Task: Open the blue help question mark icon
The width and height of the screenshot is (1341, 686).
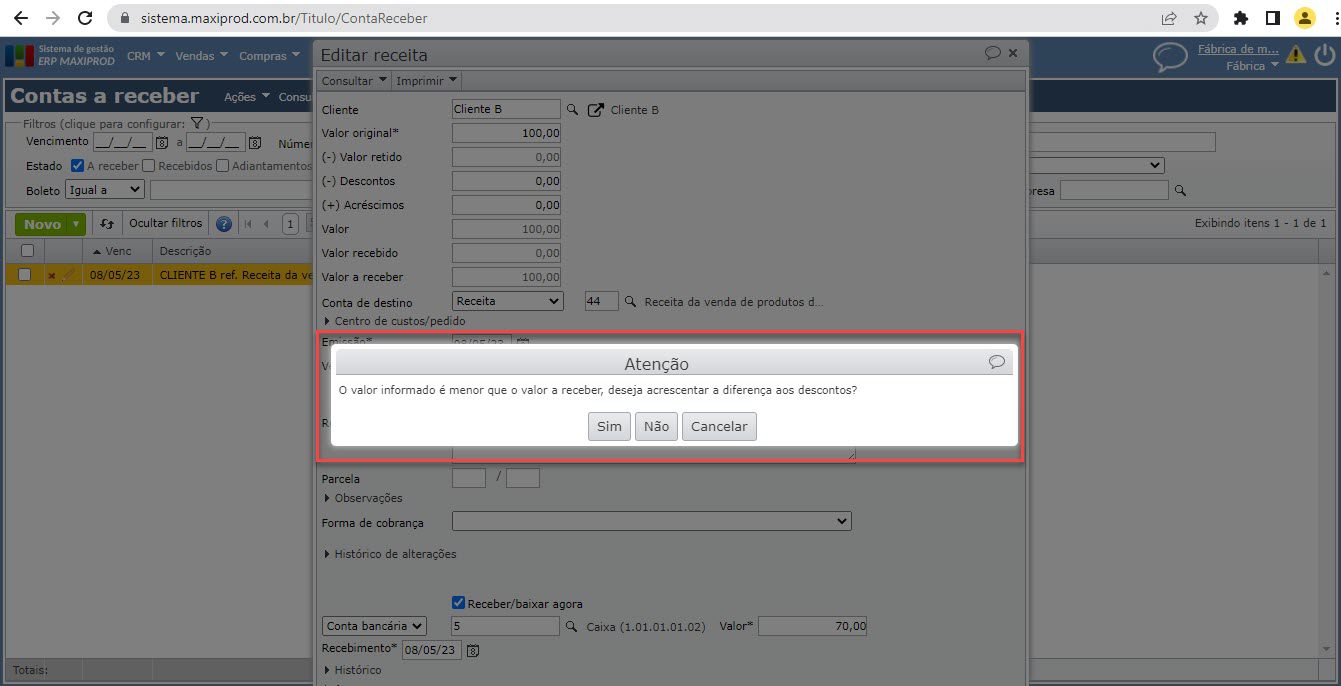Action: (224, 224)
